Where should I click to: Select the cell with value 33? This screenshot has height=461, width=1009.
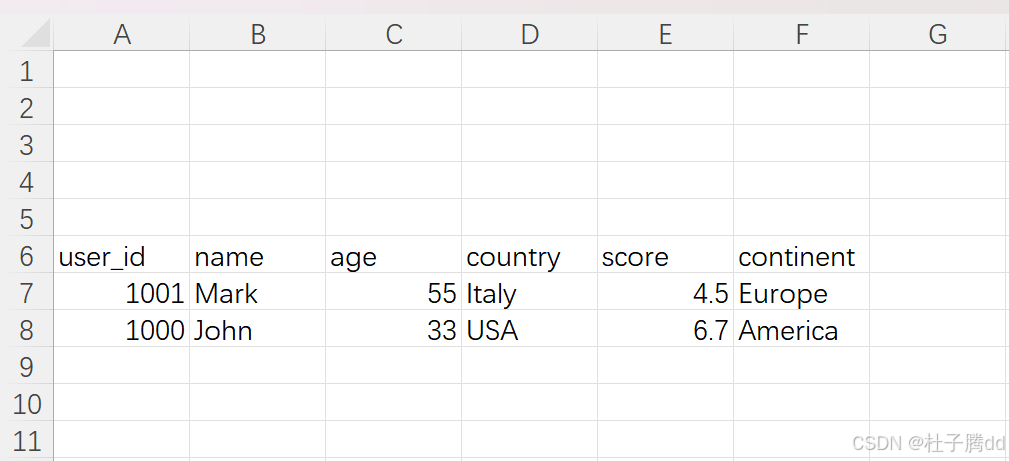394,330
